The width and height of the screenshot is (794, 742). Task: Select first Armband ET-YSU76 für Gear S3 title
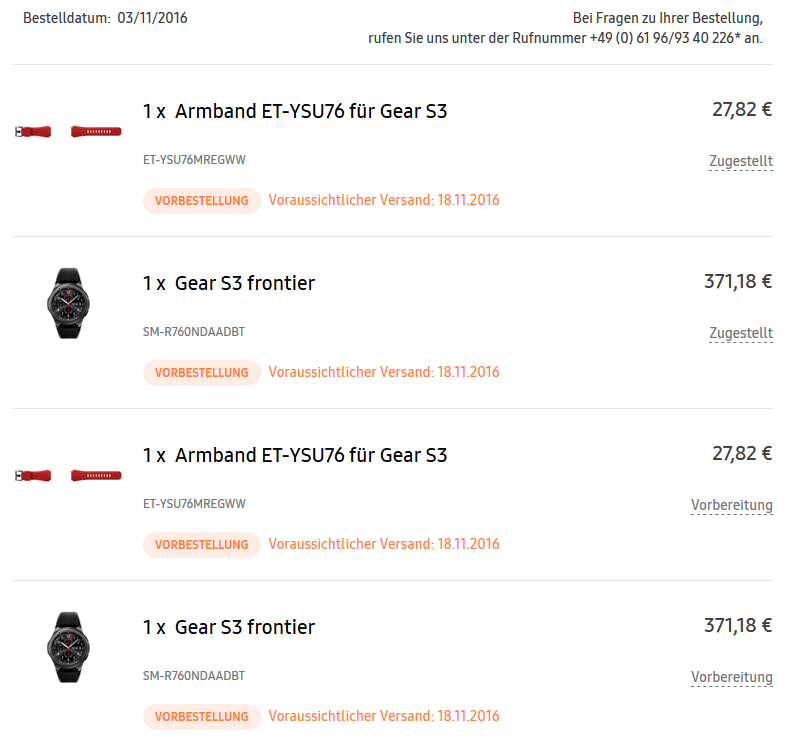click(311, 111)
